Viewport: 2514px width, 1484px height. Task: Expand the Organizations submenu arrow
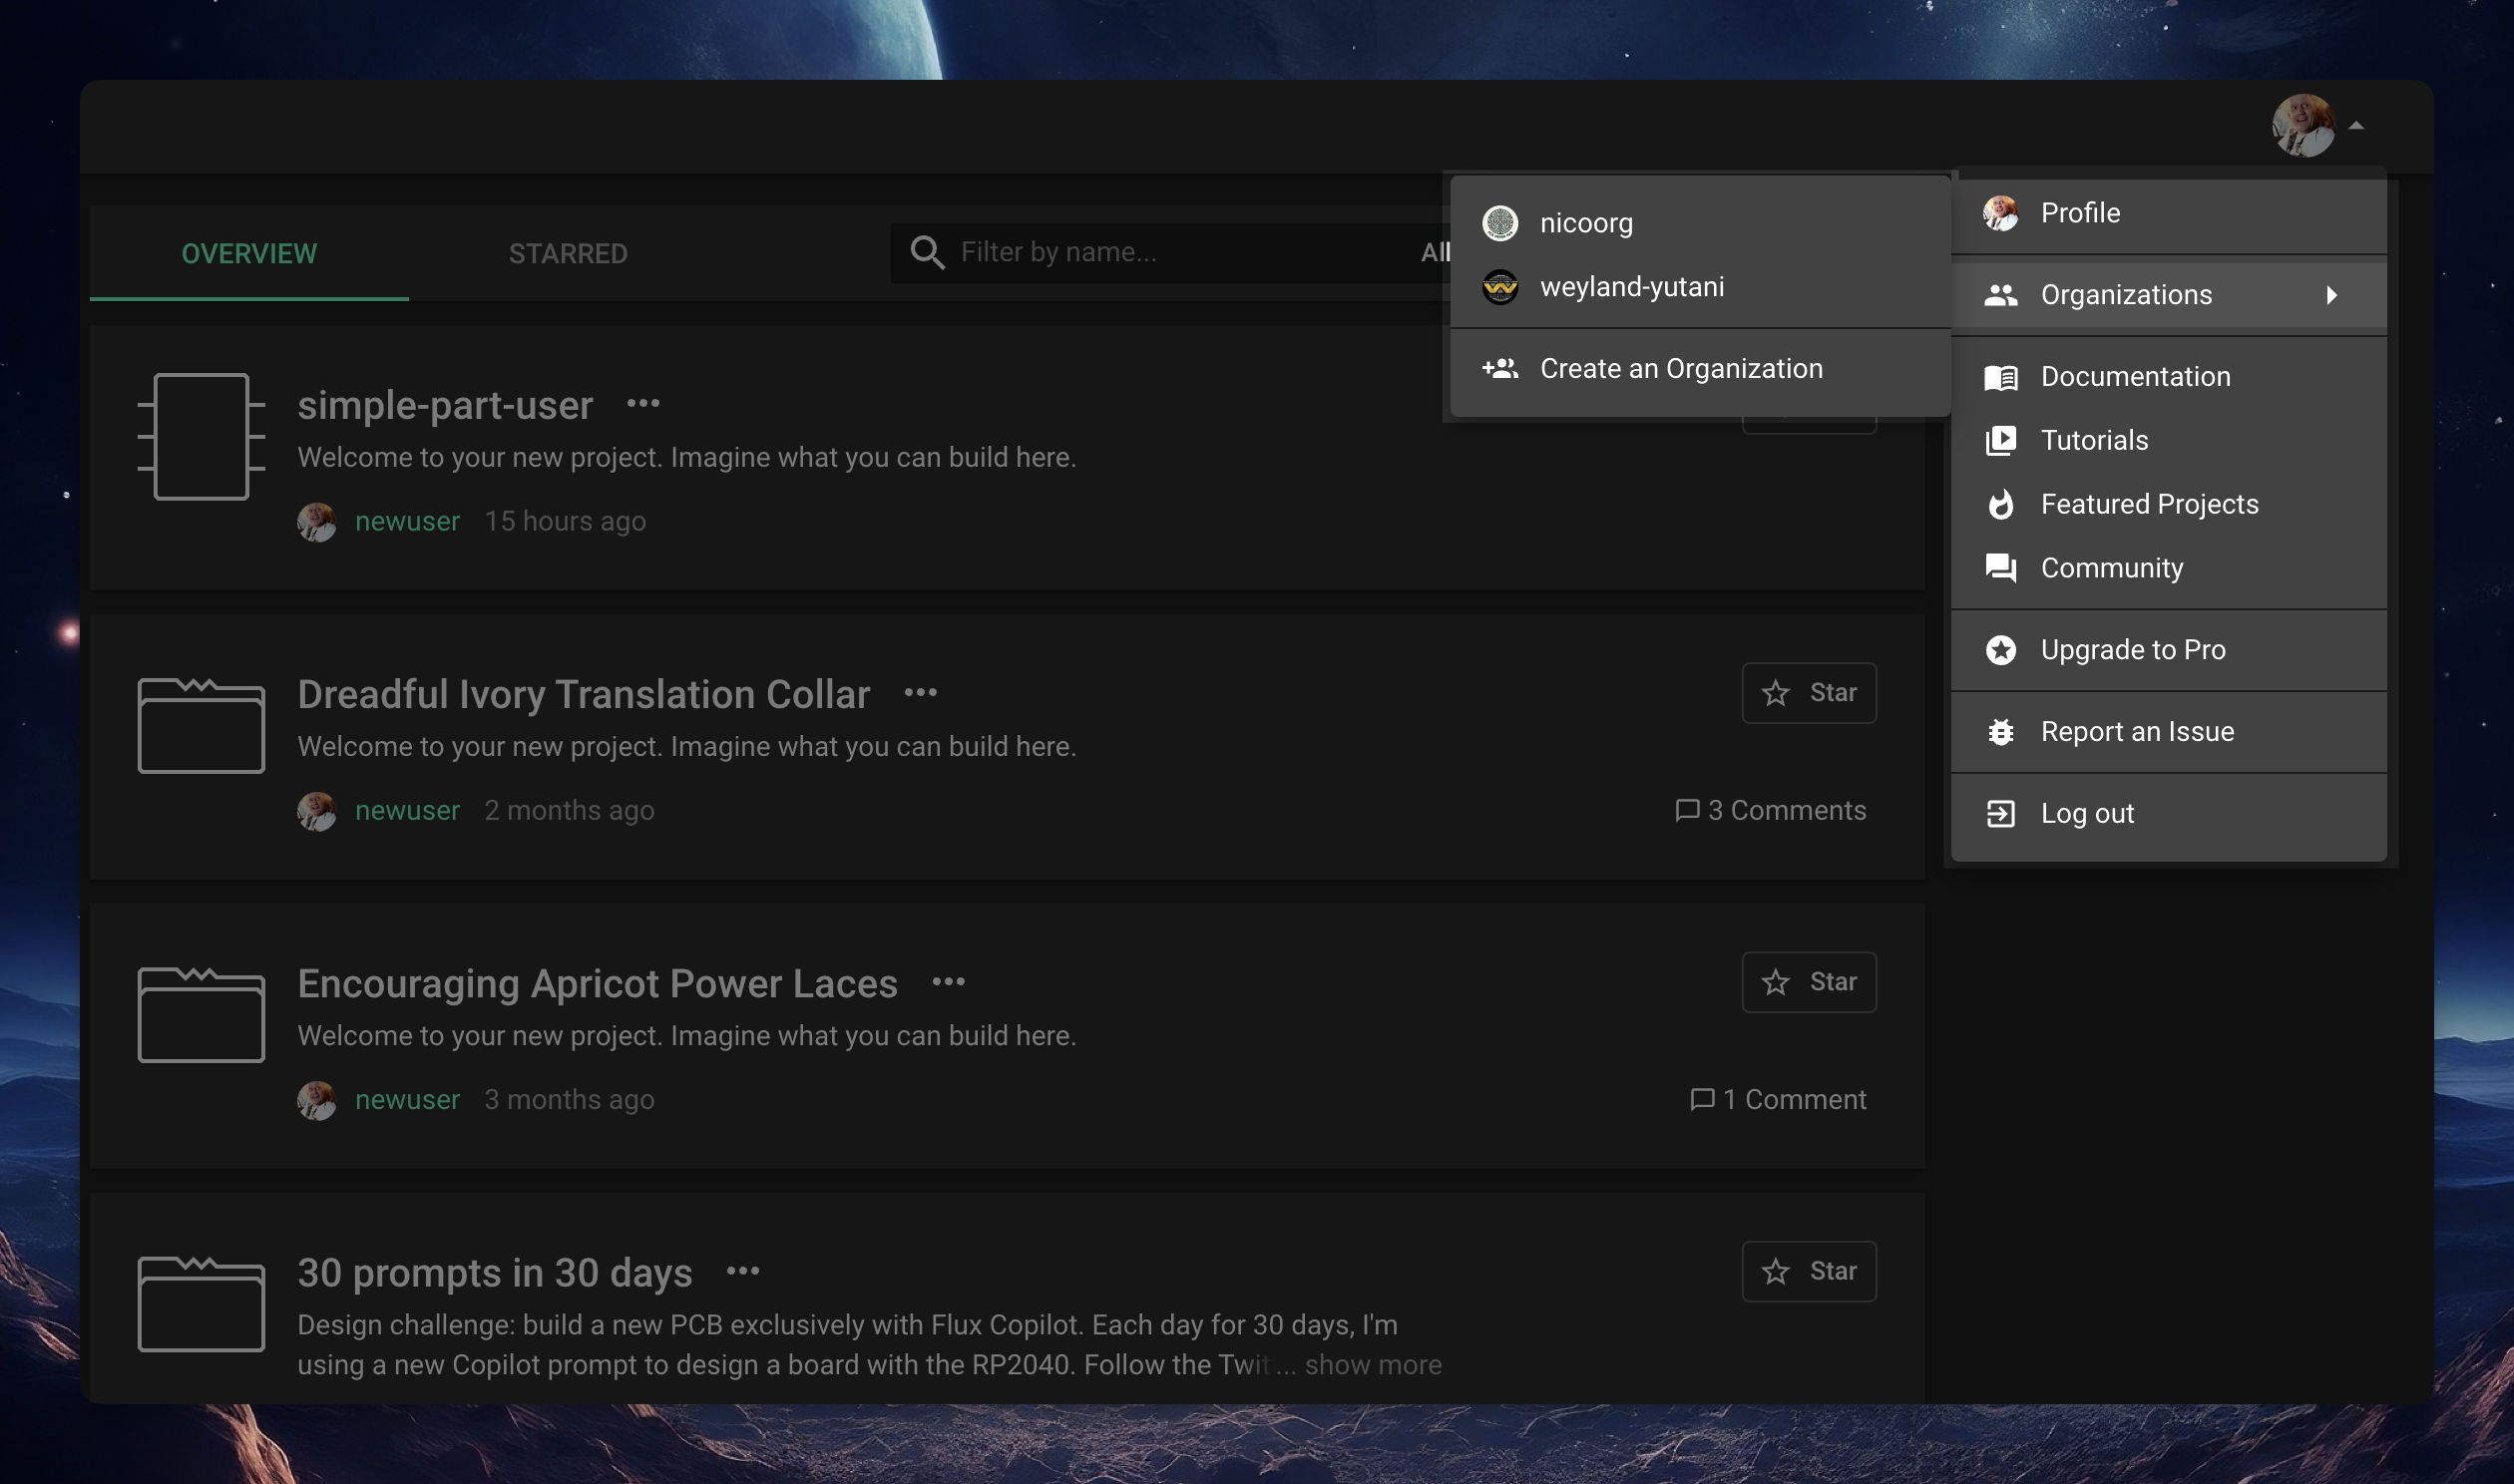coord(2331,295)
